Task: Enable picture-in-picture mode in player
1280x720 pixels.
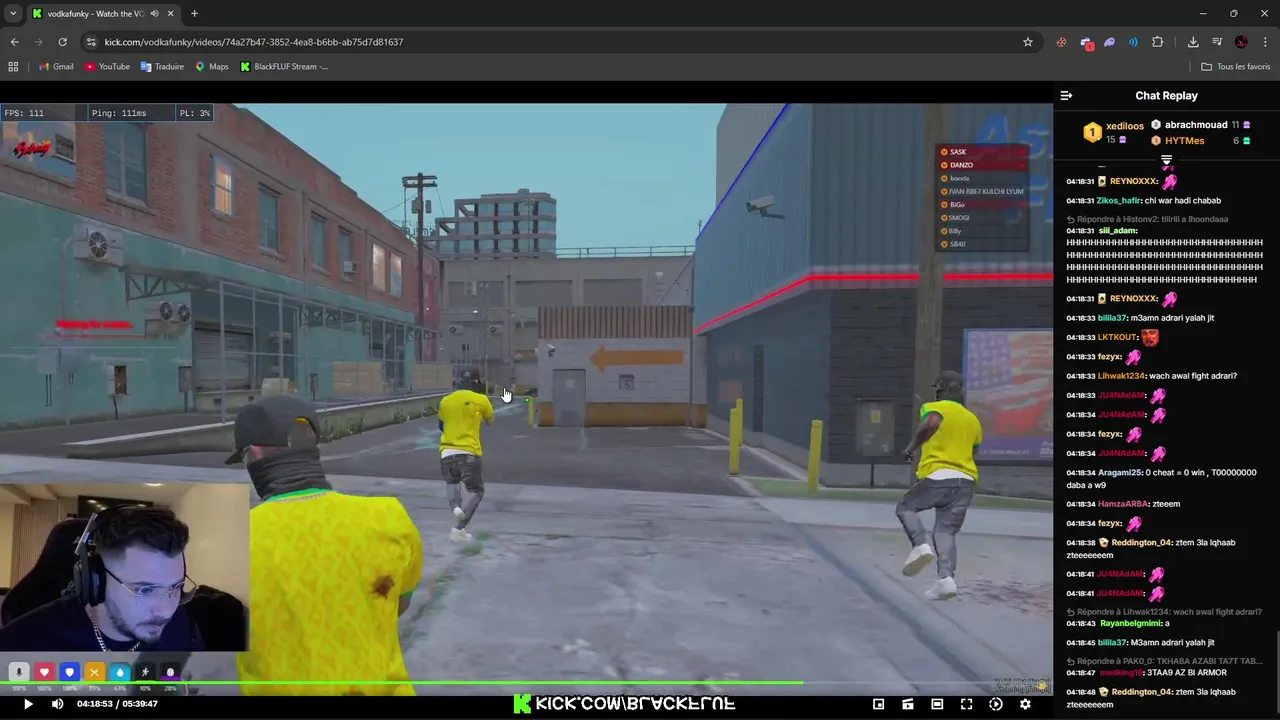Action: (x=878, y=704)
